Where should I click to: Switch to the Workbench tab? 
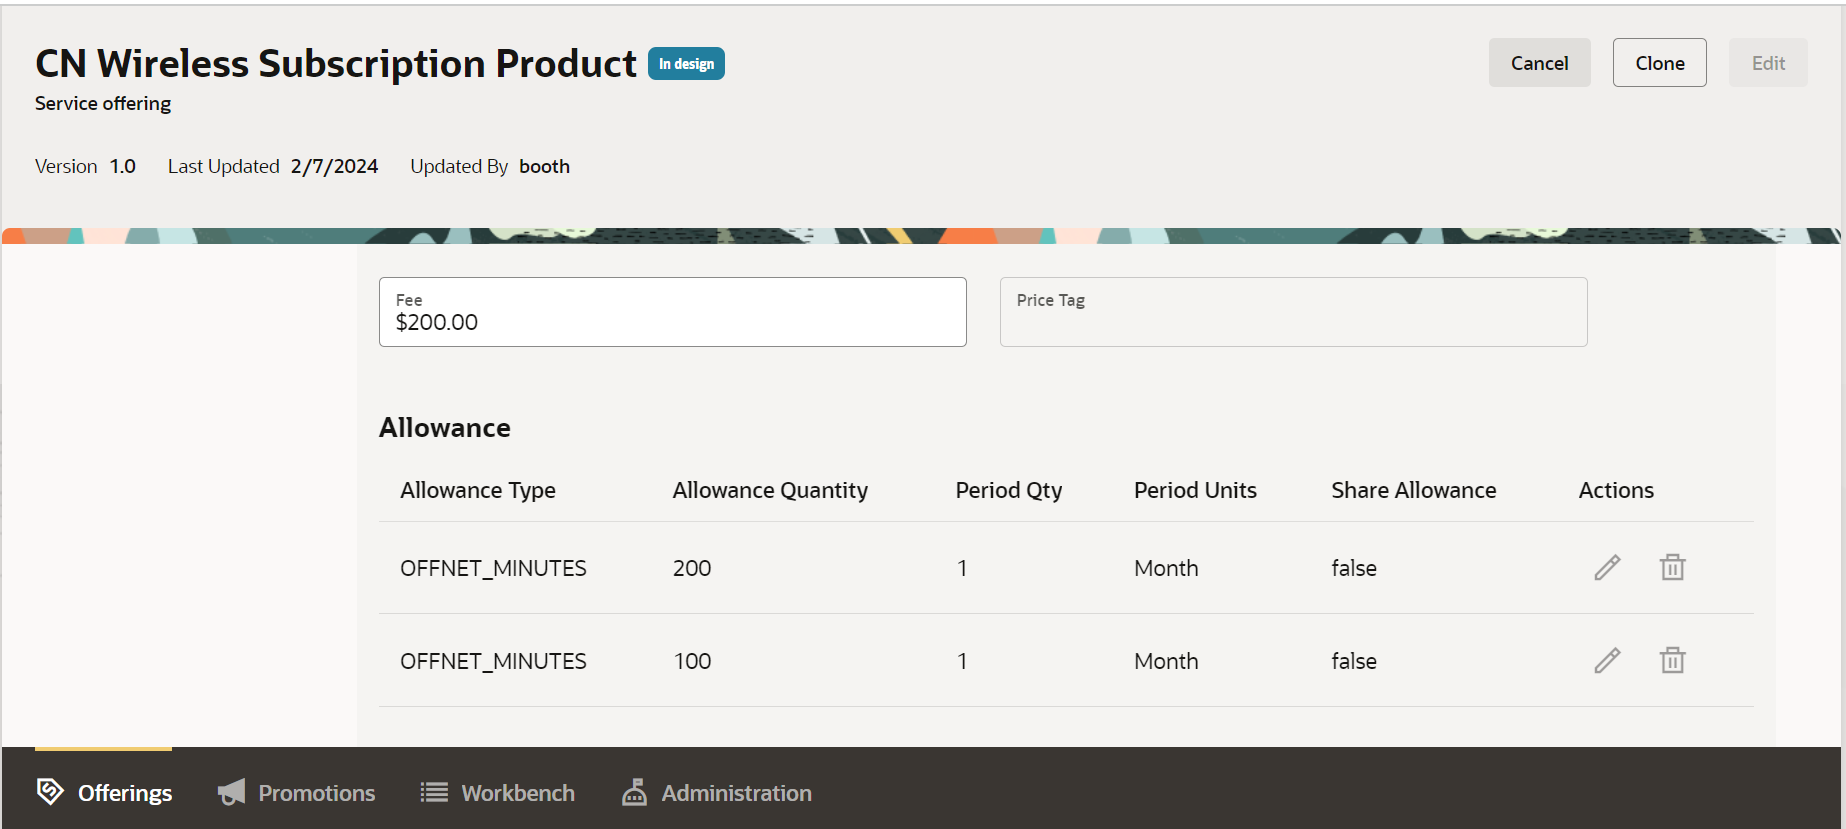517,793
